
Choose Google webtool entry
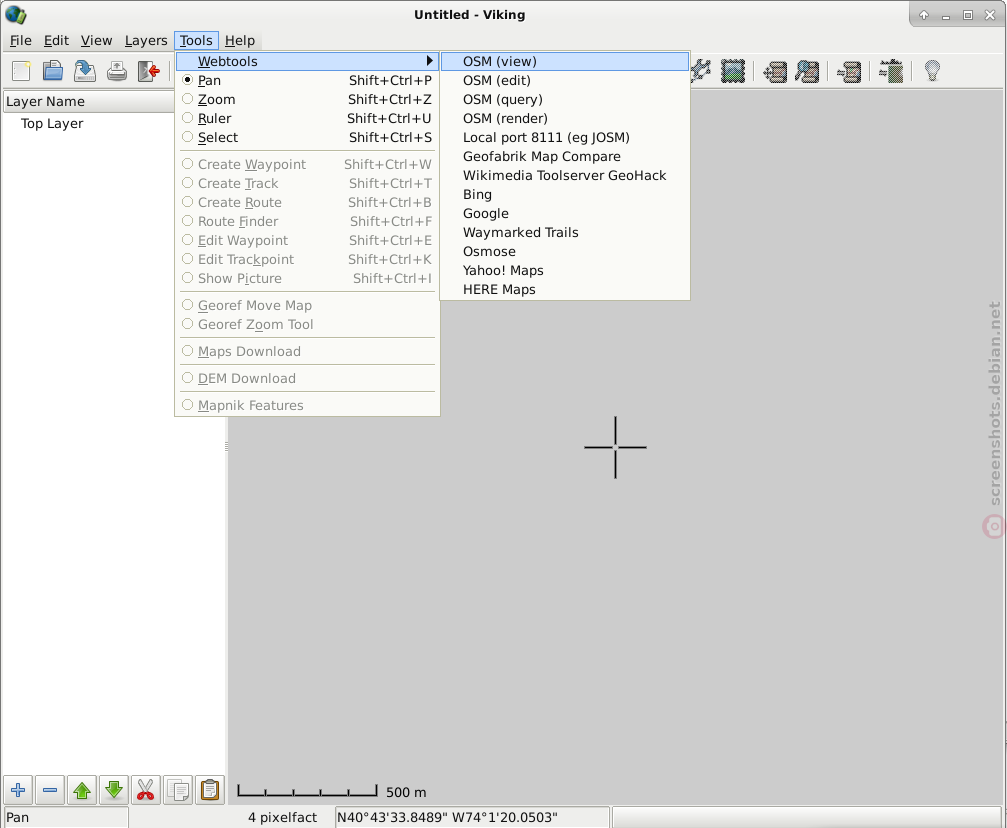pos(565,214)
